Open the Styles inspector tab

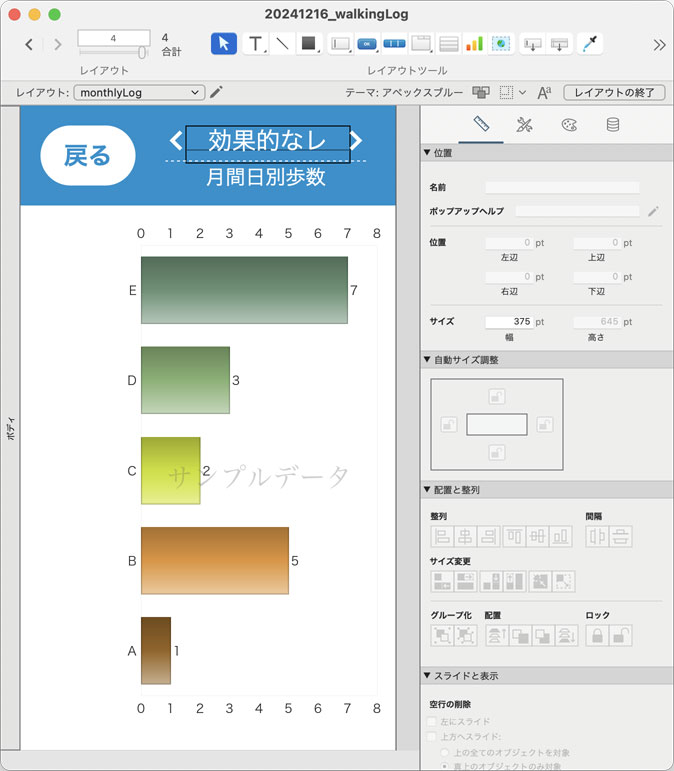(525, 125)
